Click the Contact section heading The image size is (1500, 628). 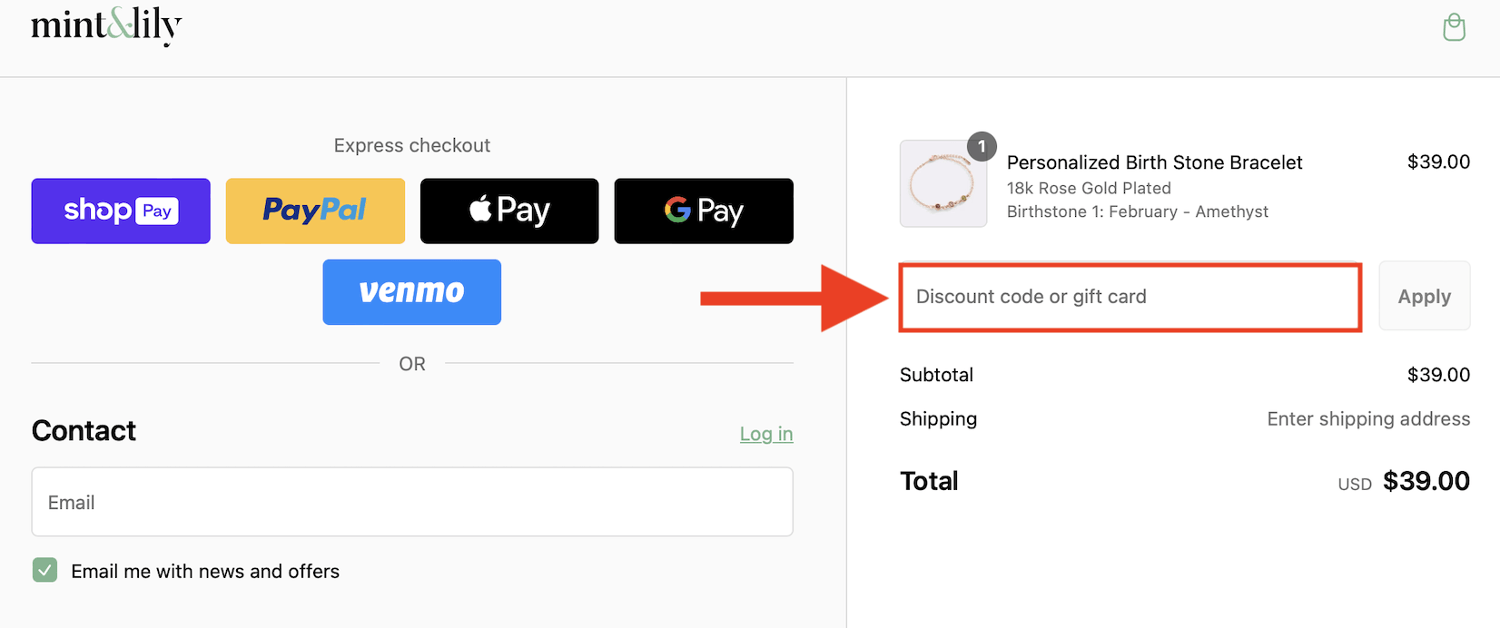(84, 431)
